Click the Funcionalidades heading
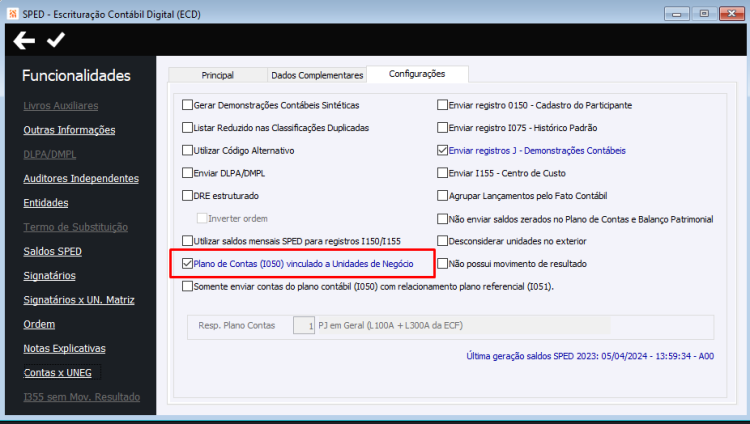The width and height of the screenshot is (750, 424). [x=77, y=76]
